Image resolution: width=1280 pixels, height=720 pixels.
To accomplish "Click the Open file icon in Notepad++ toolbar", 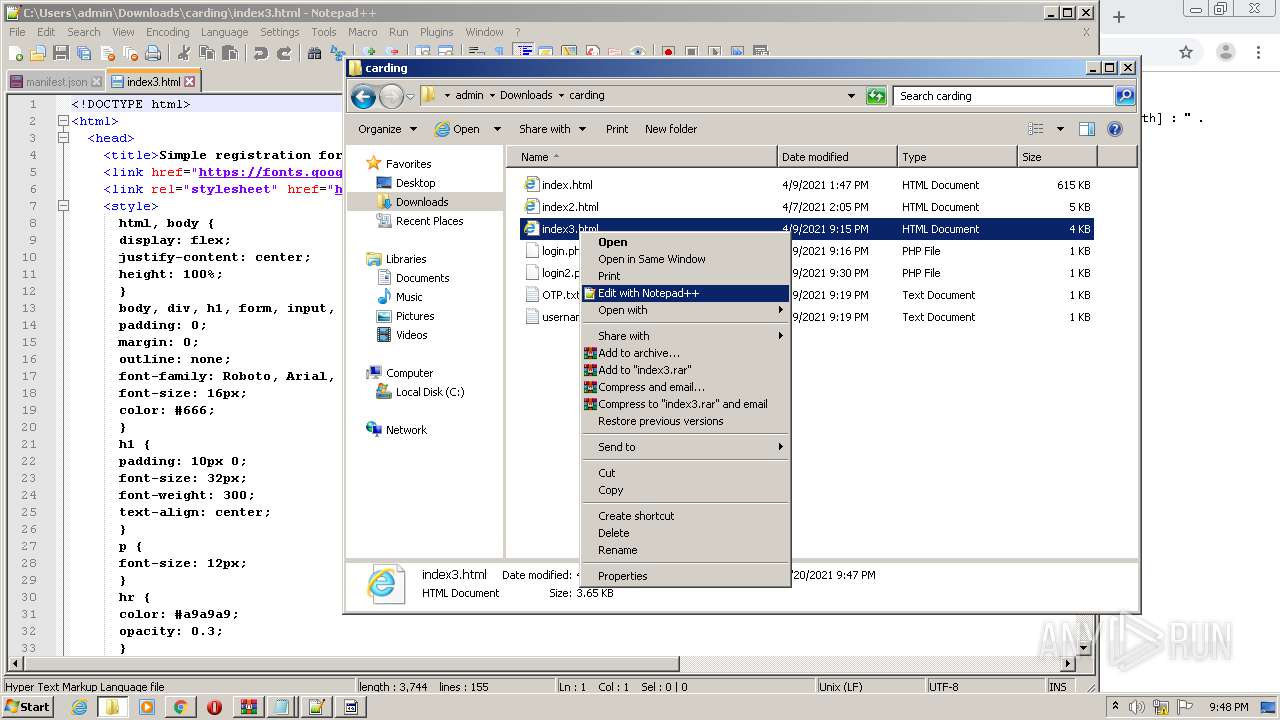I will [x=38, y=52].
